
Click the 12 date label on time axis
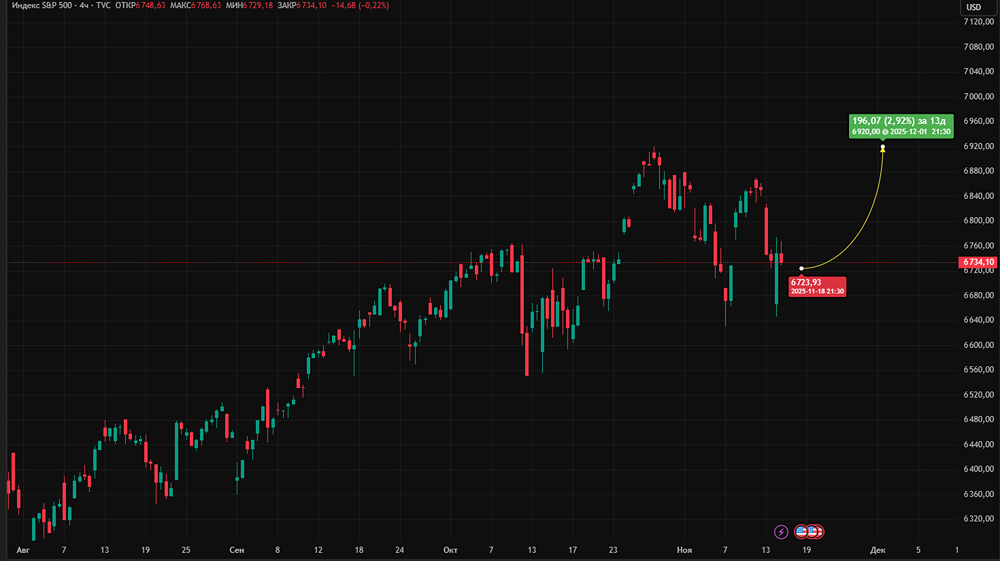[318, 550]
